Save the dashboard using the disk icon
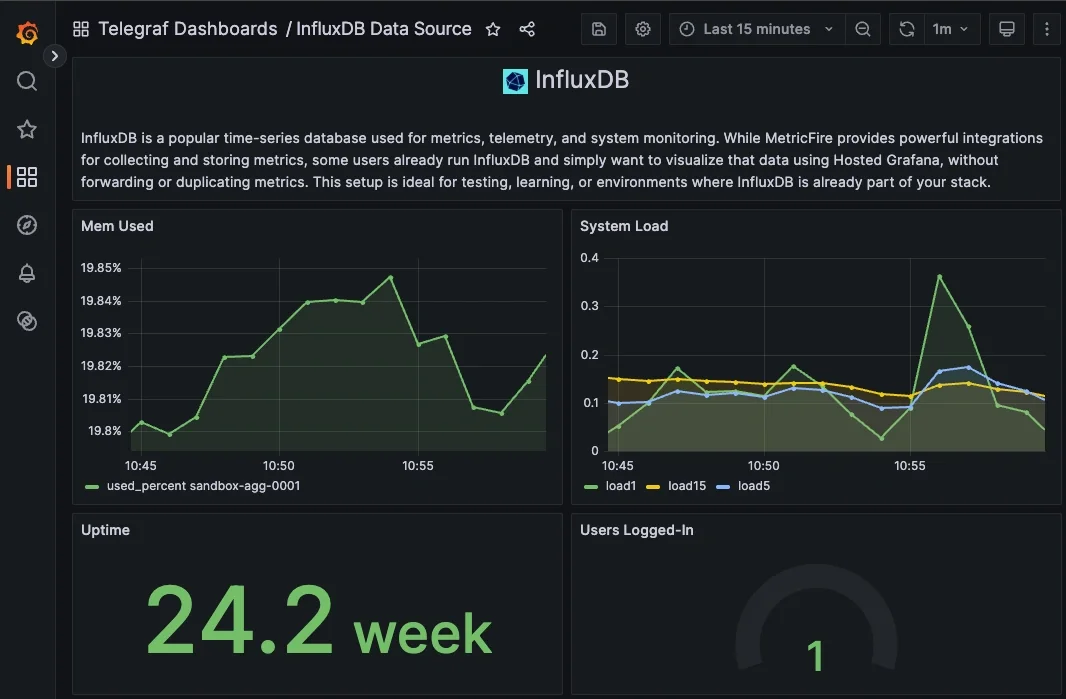Screen dimensions: 1066x699 [x=598, y=29]
